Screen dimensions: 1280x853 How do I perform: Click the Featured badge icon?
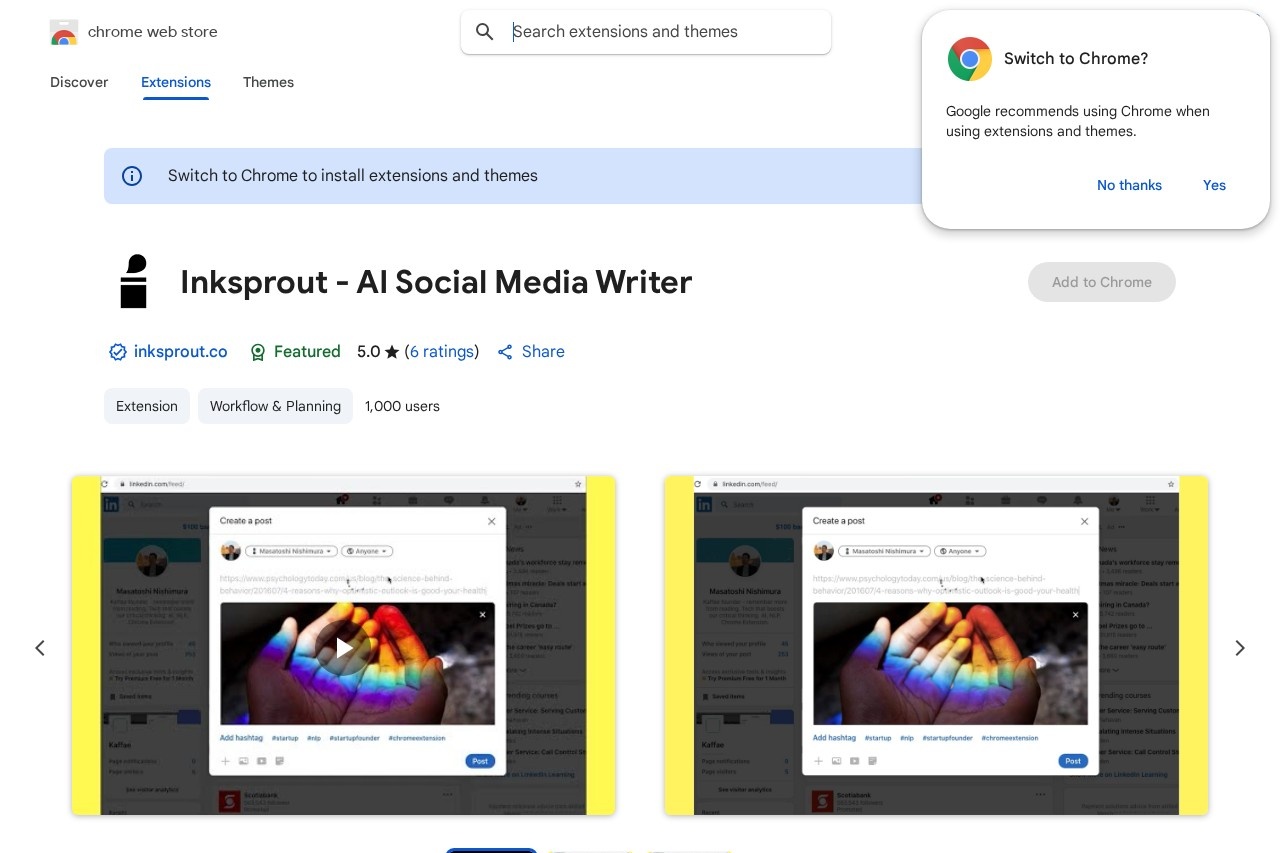tap(258, 352)
